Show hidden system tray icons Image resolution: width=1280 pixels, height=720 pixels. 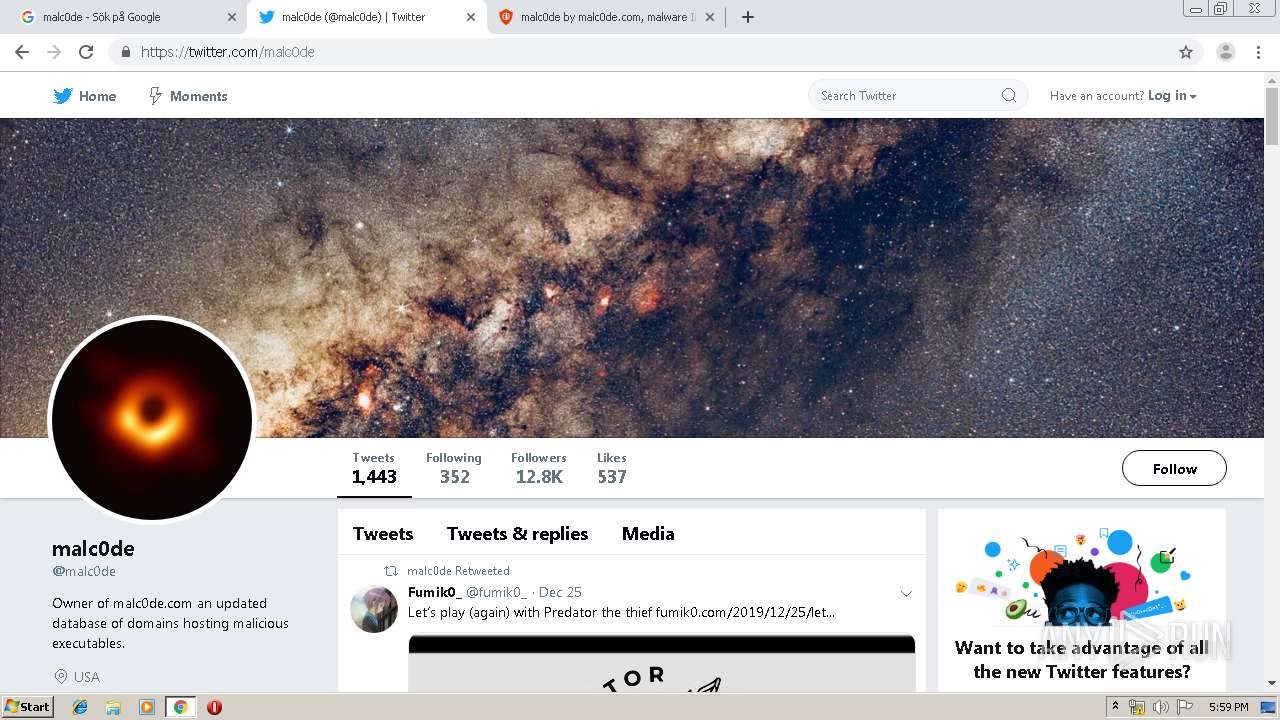(1115, 707)
